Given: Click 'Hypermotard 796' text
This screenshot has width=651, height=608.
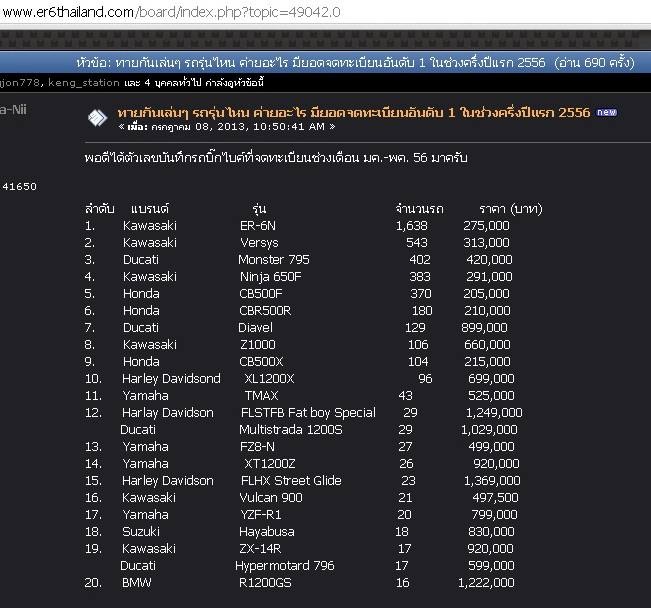Looking at the screenshot, I should click(x=285, y=566).
